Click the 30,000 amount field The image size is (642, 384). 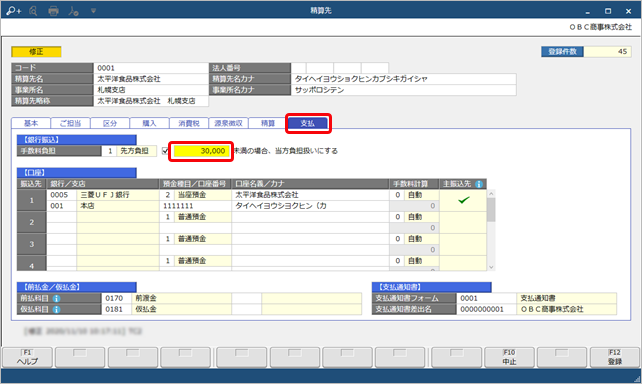pyautogui.click(x=202, y=151)
